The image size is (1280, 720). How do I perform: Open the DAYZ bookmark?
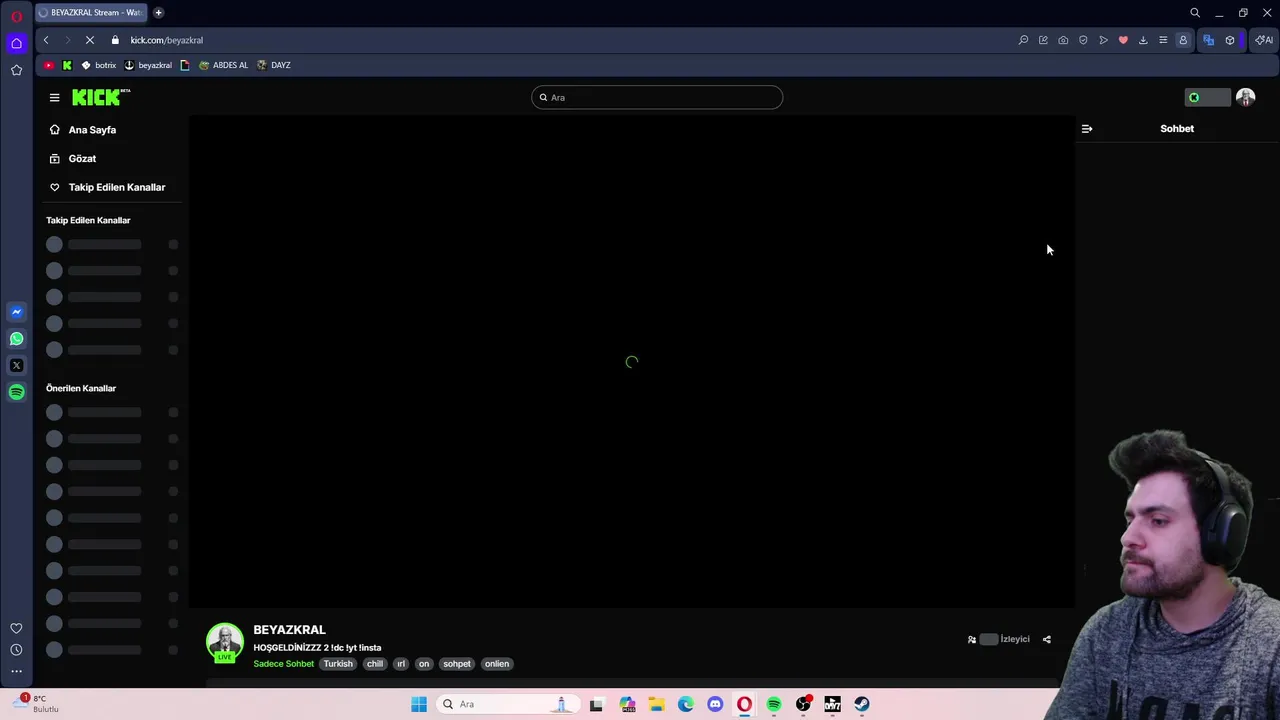coord(274,65)
